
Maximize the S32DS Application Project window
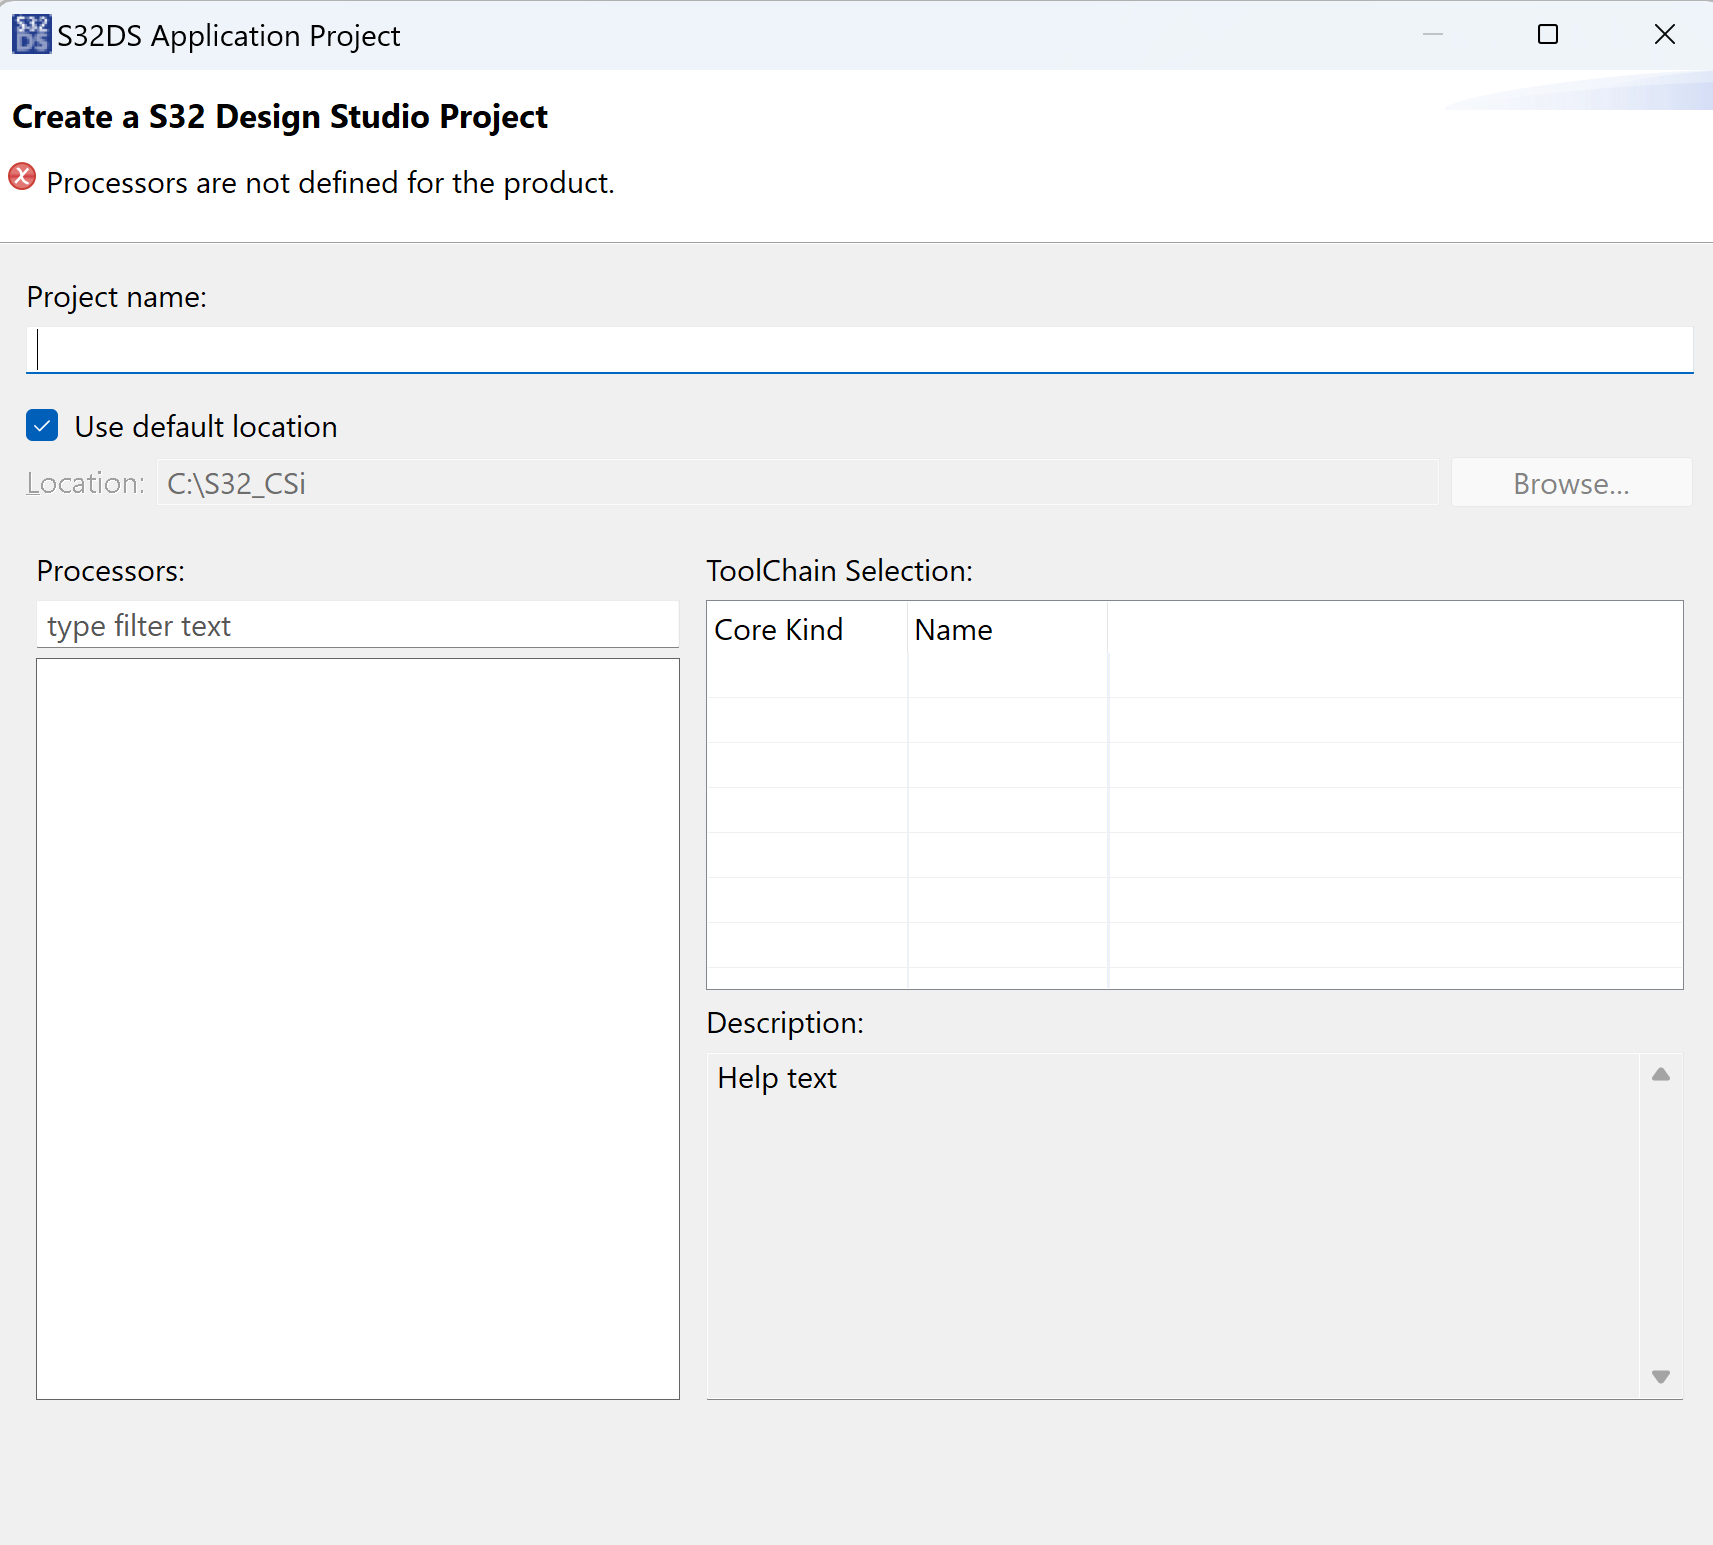1547,35
